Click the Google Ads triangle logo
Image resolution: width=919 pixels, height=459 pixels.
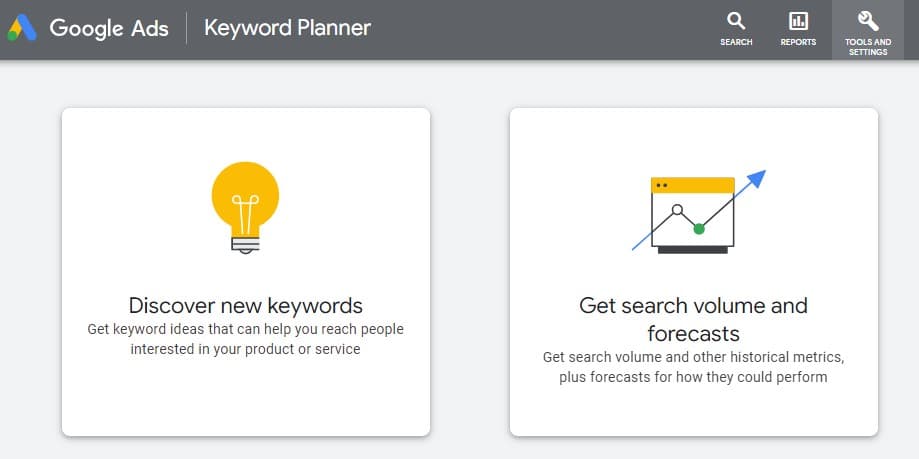(23, 27)
